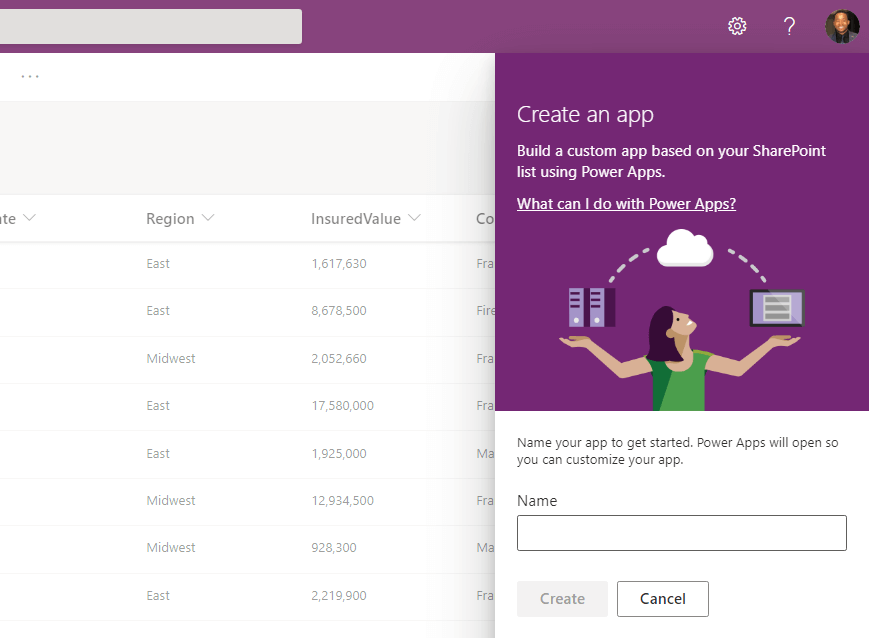Open the settings gear icon

coord(737,26)
